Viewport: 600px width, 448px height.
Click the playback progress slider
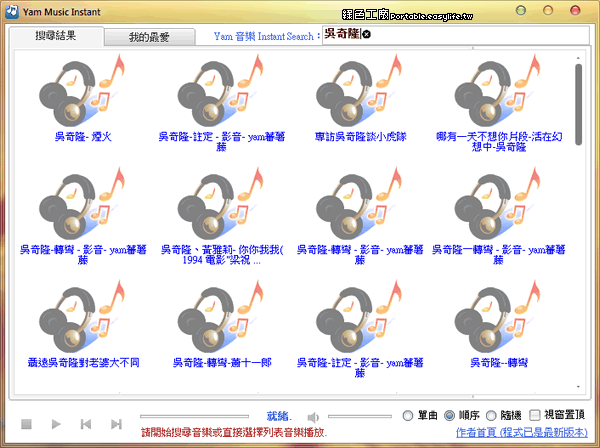[194, 416]
